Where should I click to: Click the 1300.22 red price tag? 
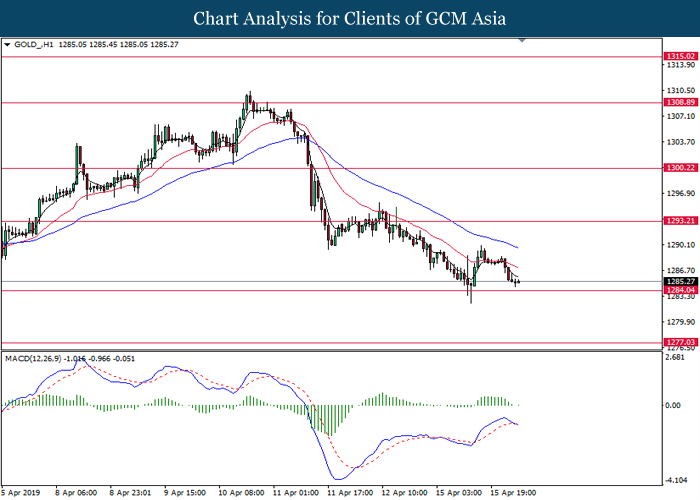click(x=679, y=168)
